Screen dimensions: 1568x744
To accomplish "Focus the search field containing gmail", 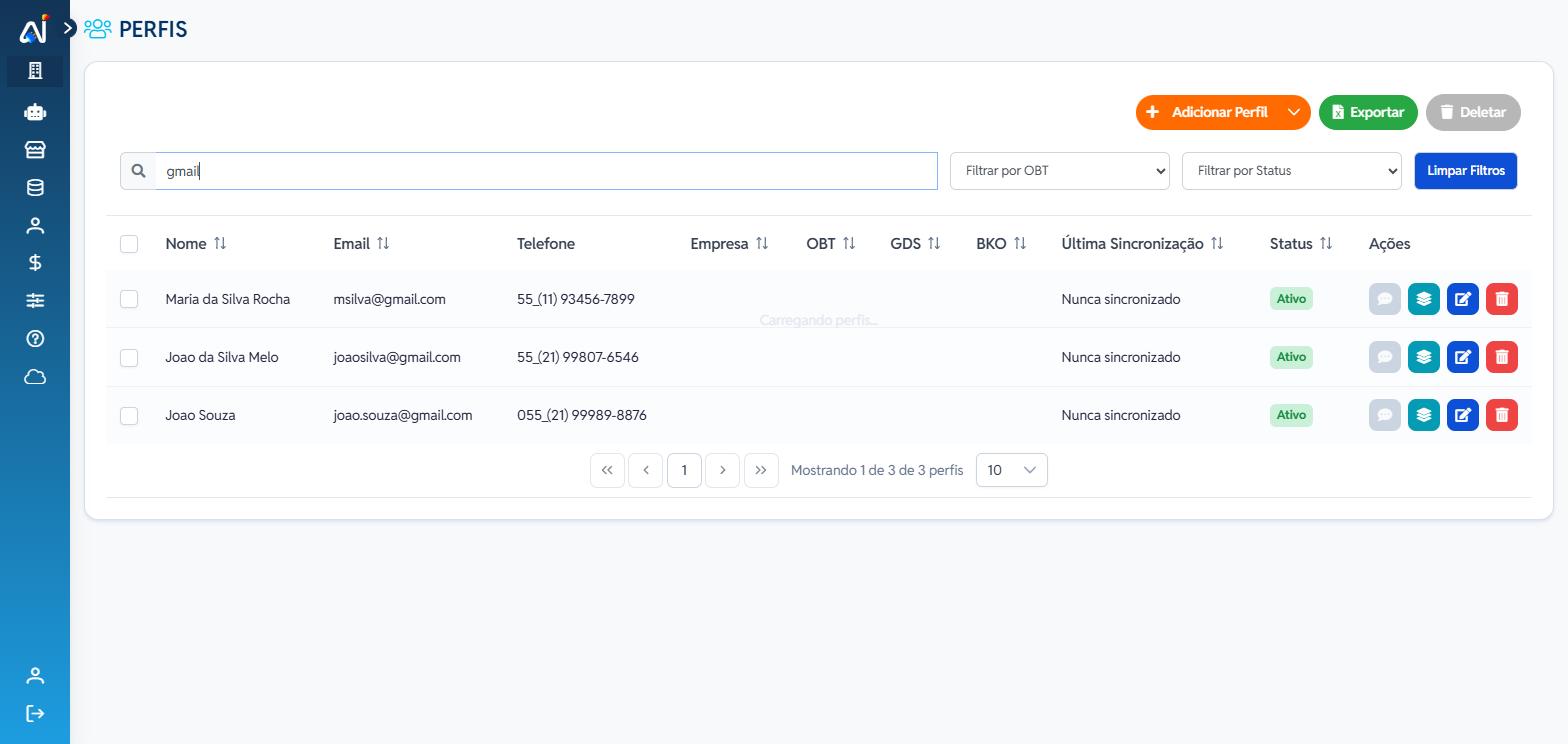I will coord(546,171).
